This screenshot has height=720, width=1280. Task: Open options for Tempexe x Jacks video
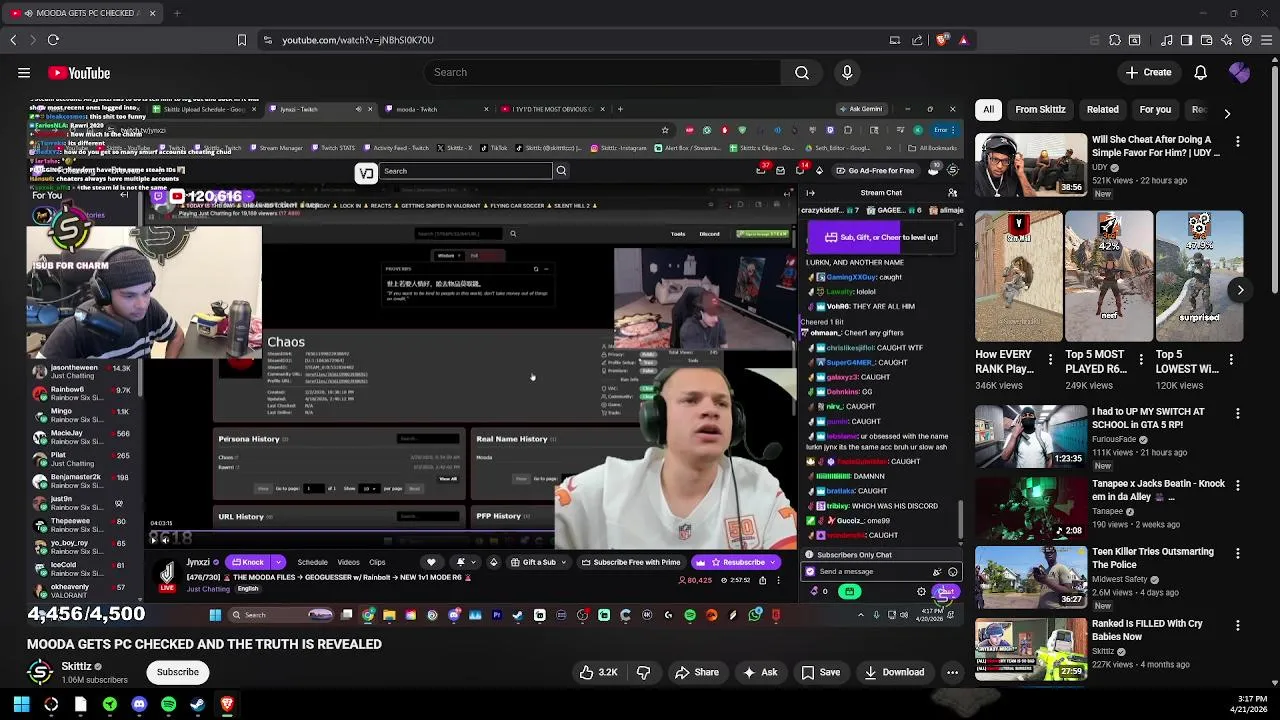coord(1237,486)
